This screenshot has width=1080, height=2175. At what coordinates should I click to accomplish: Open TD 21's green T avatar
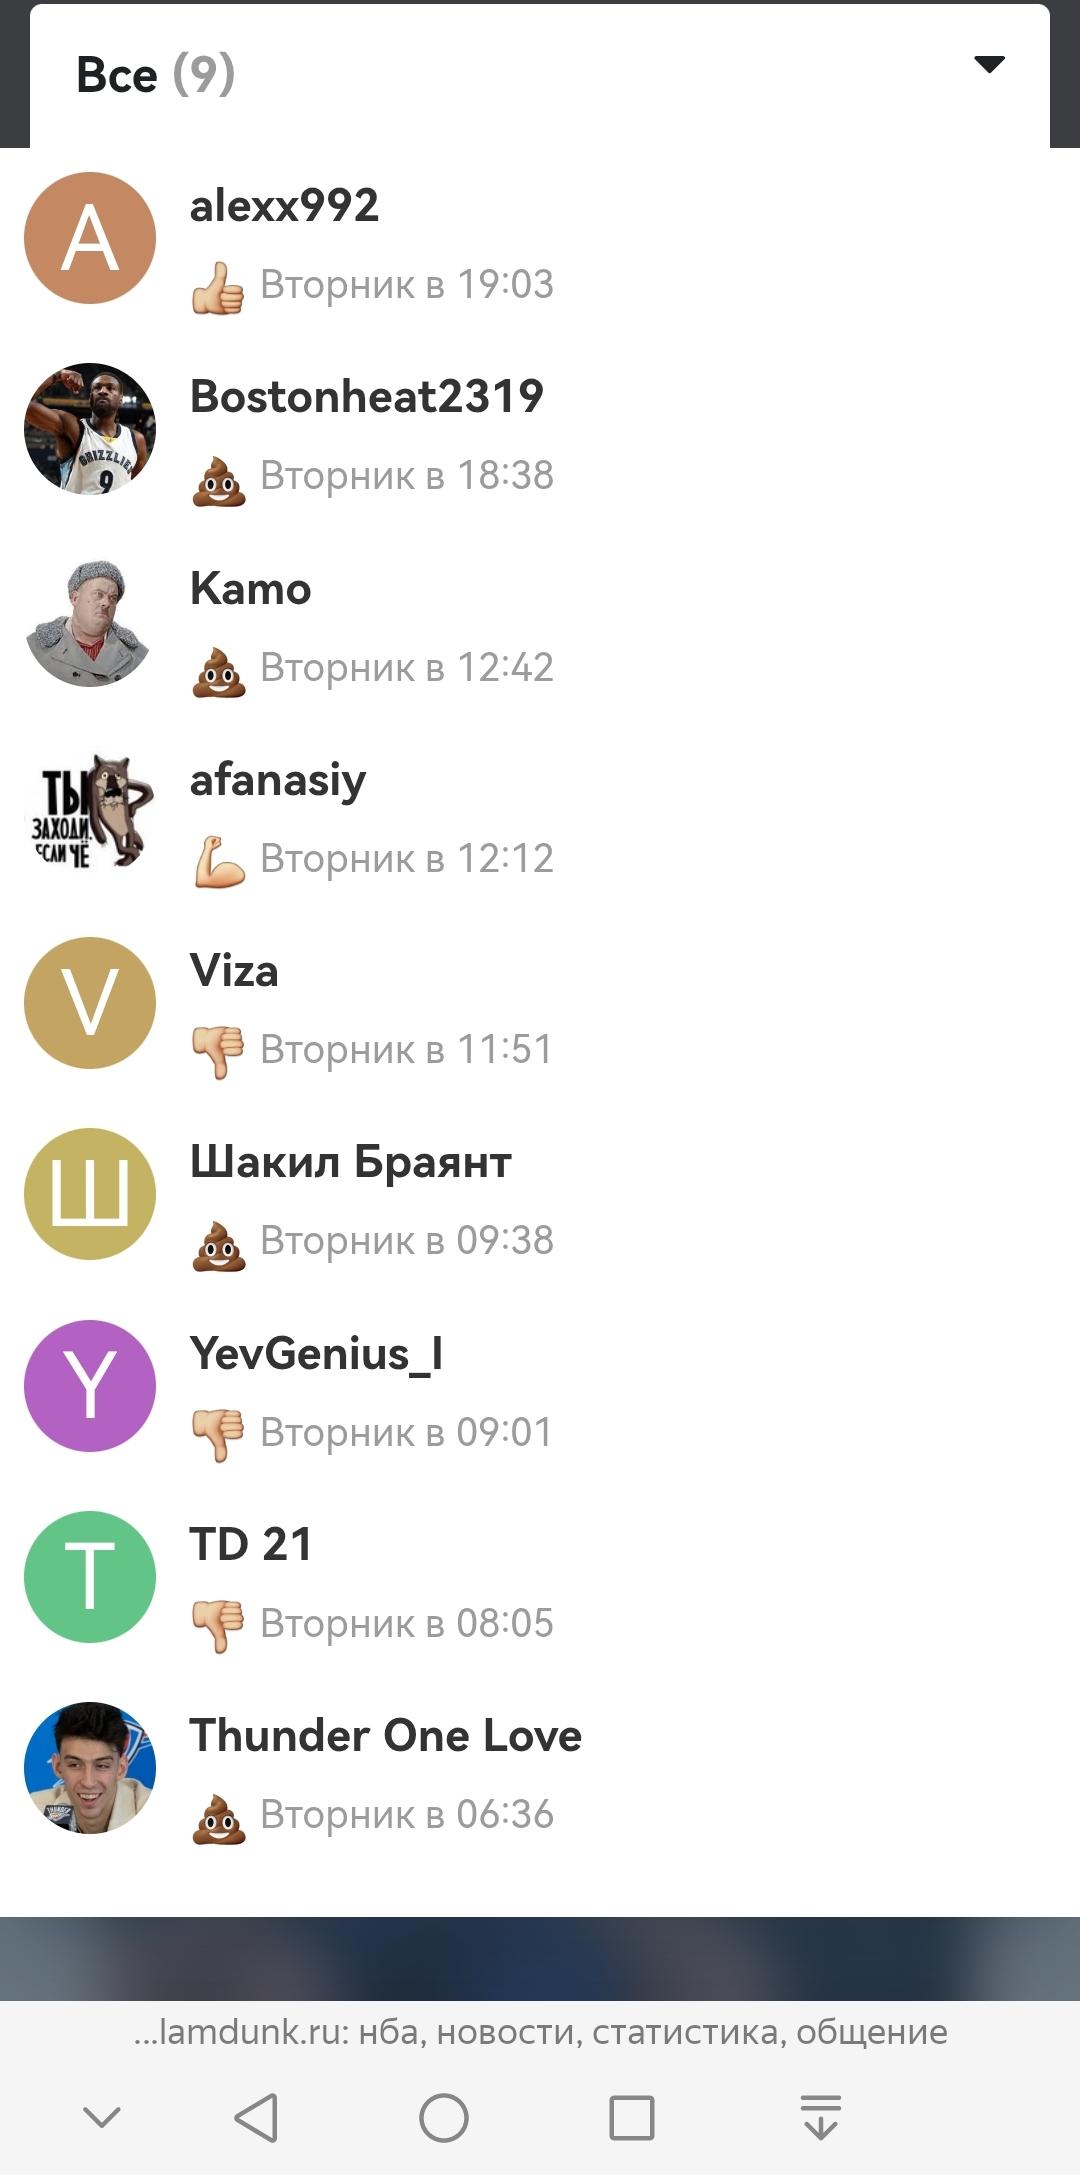(90, 1577)
